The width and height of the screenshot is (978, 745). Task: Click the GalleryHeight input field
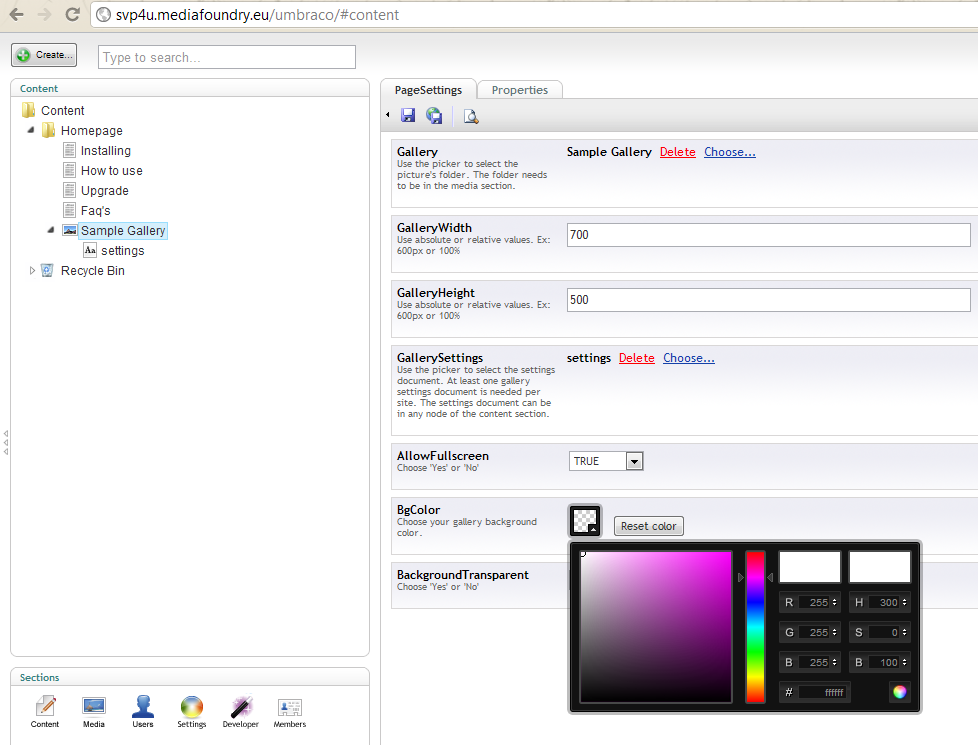point(768,299)
